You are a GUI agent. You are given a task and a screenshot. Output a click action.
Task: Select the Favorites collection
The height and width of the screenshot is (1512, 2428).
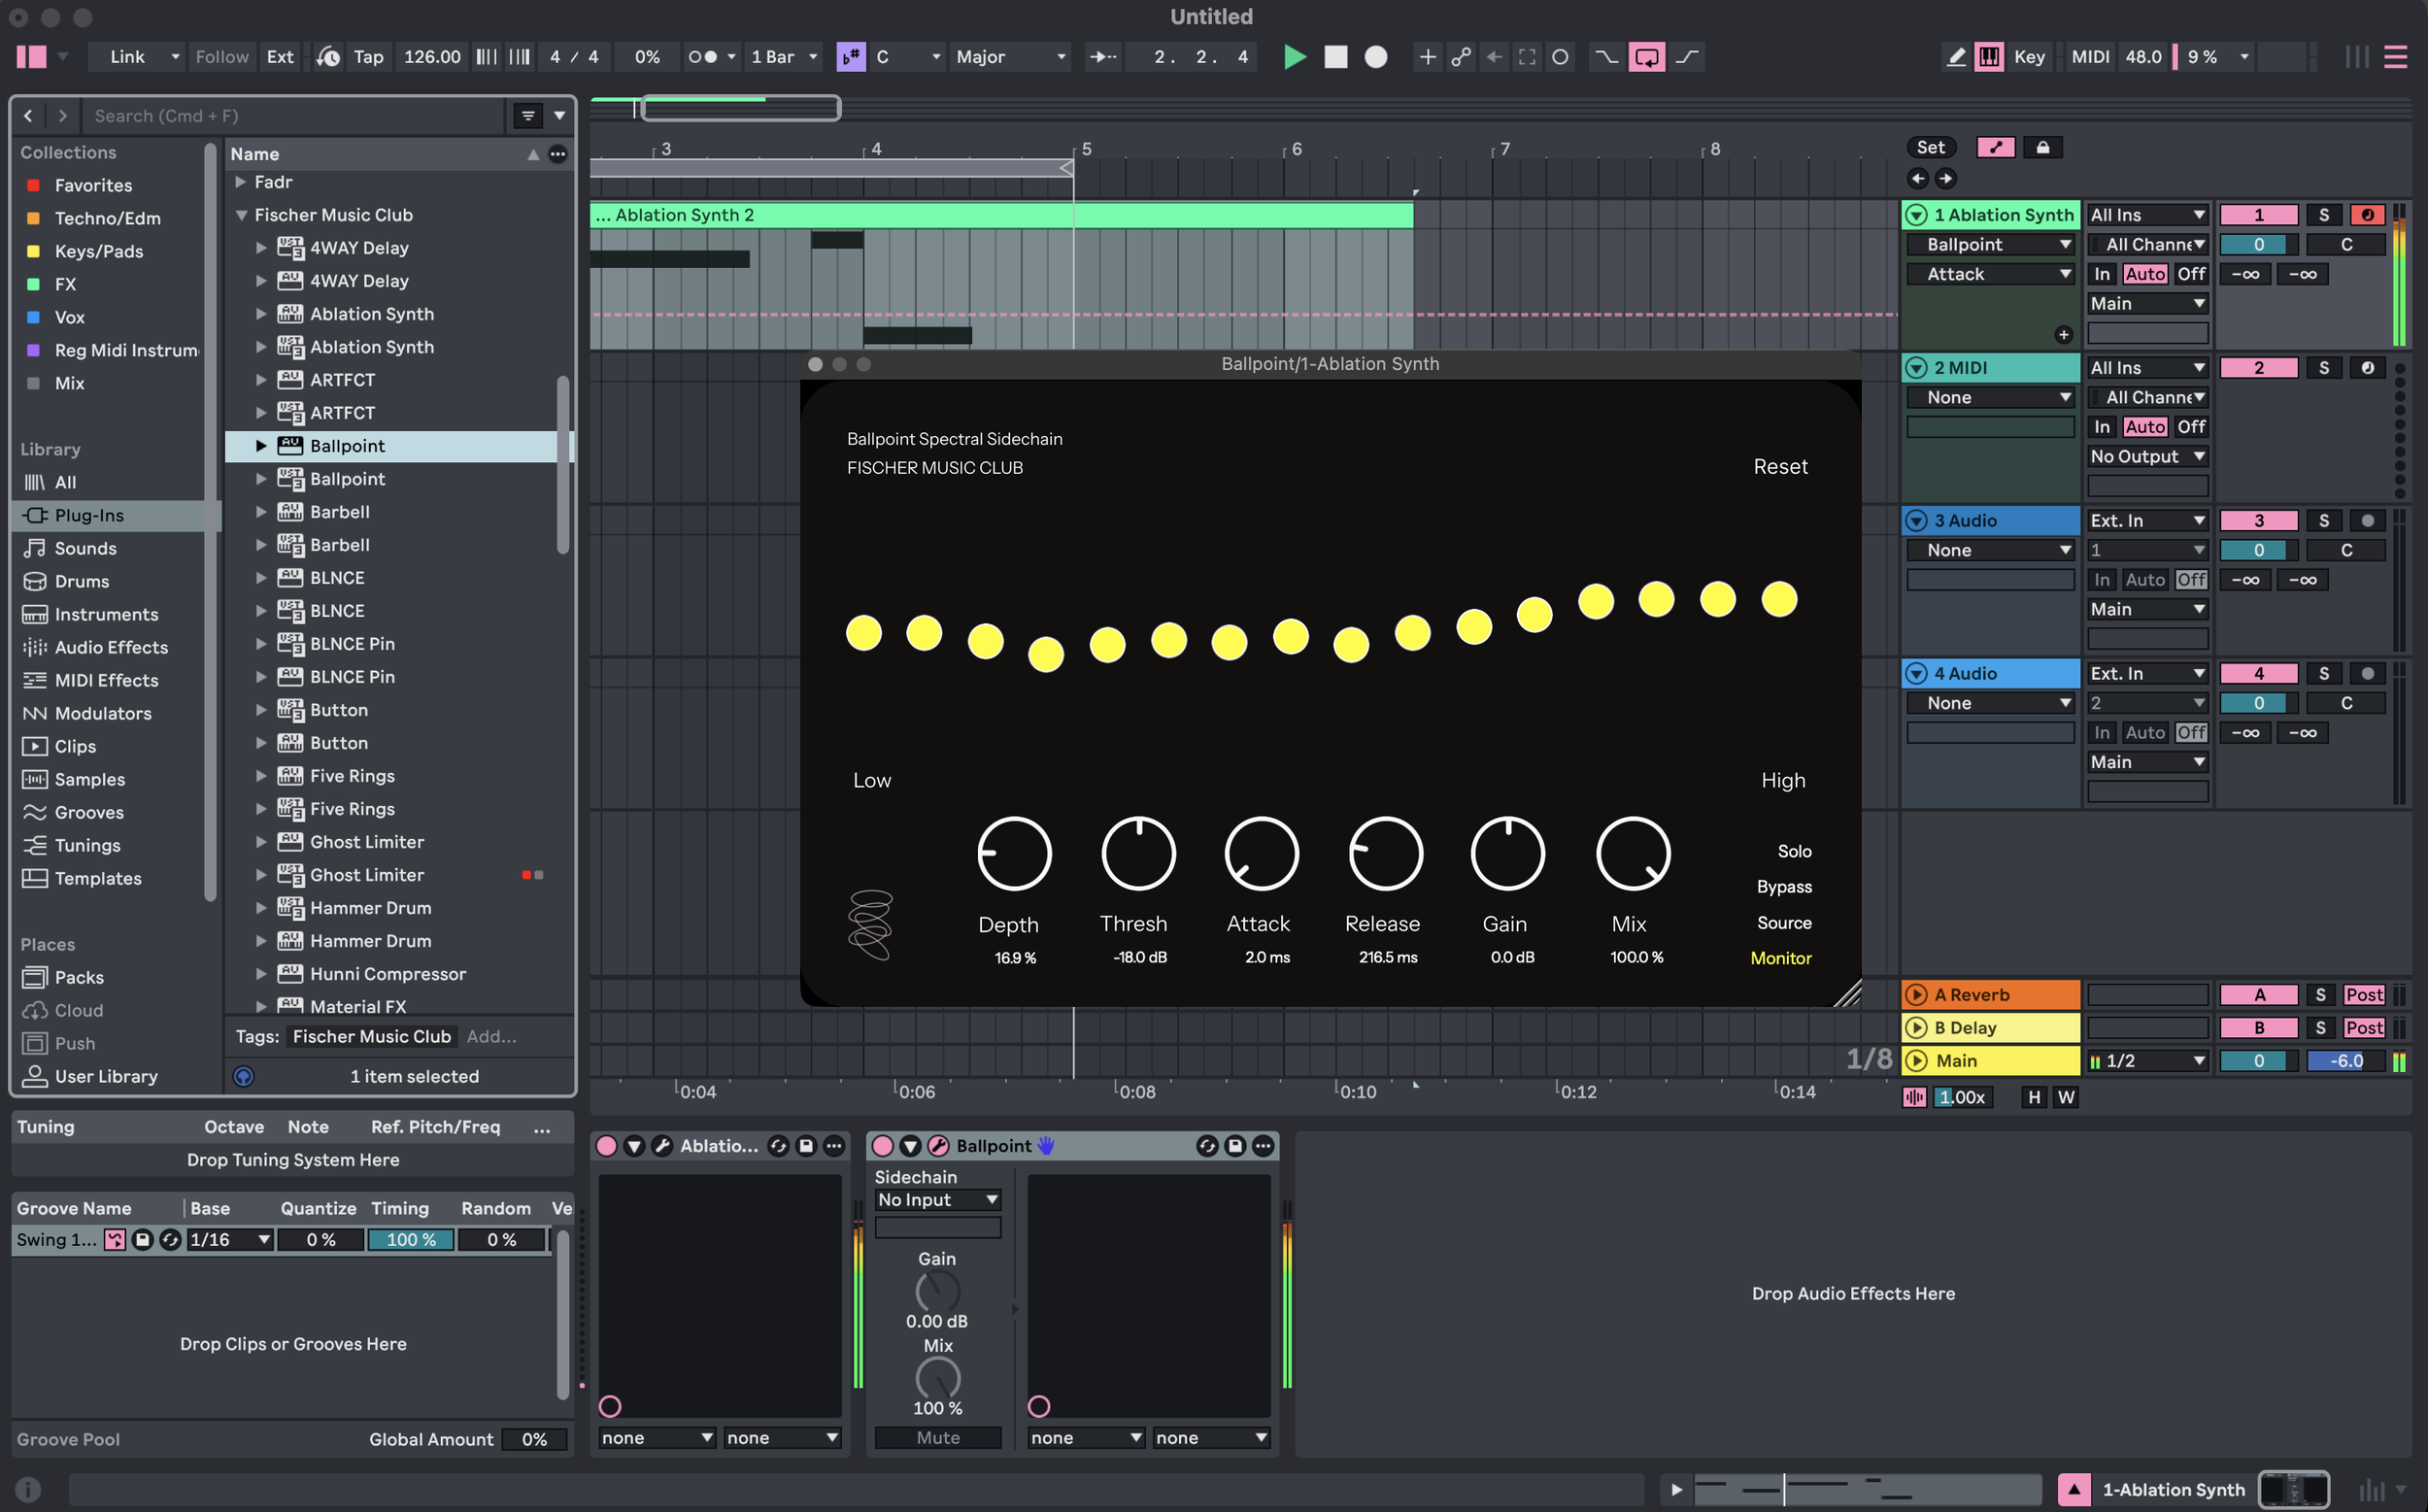93,185
